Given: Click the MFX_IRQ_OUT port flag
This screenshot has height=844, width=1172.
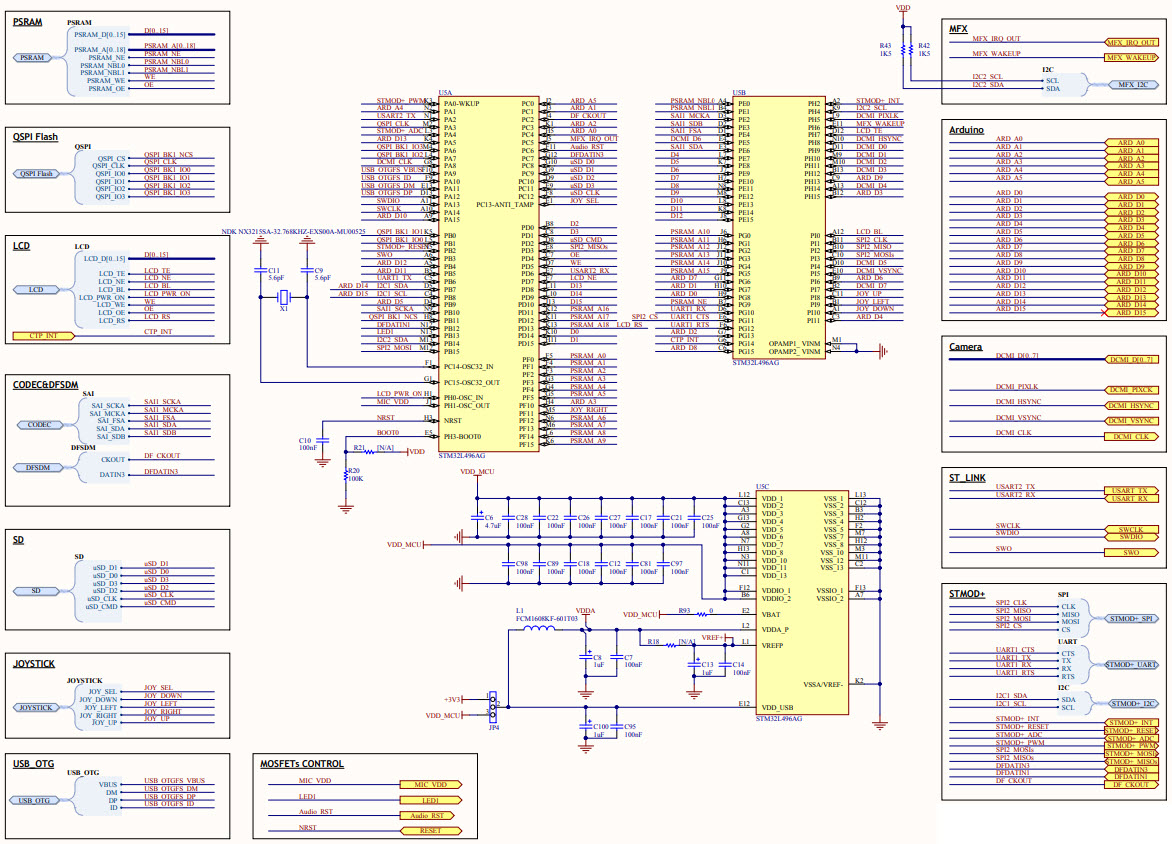Looking at the screenshot, I should (x=1133, y=42).
